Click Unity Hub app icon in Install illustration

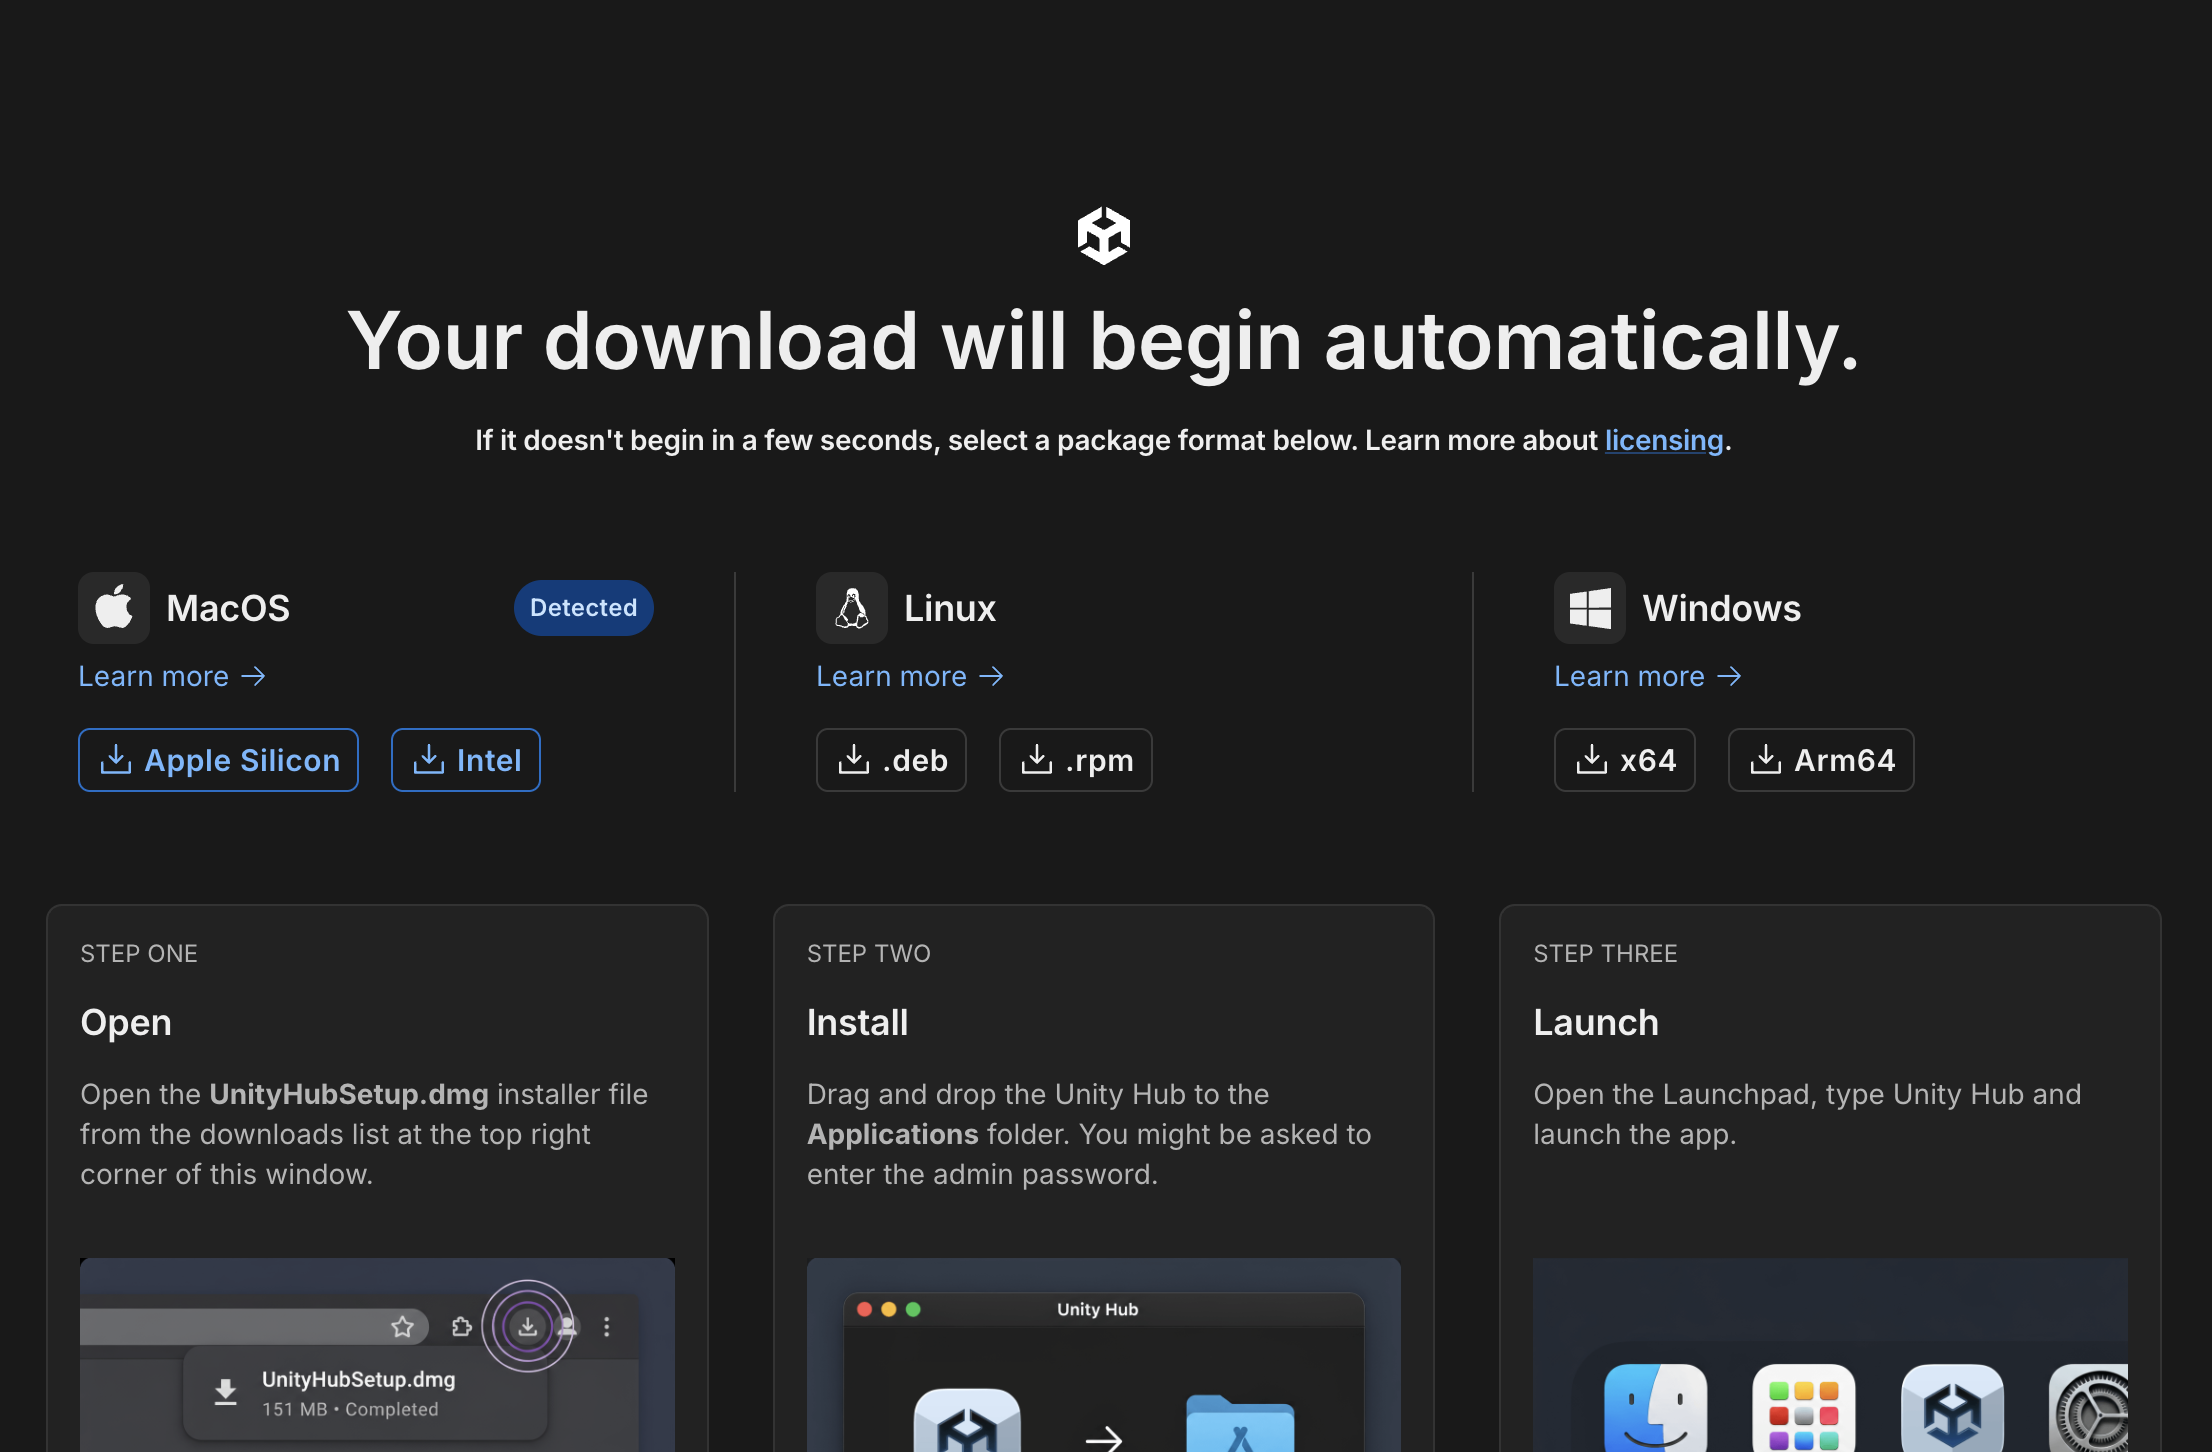(x=967, y=1420)
